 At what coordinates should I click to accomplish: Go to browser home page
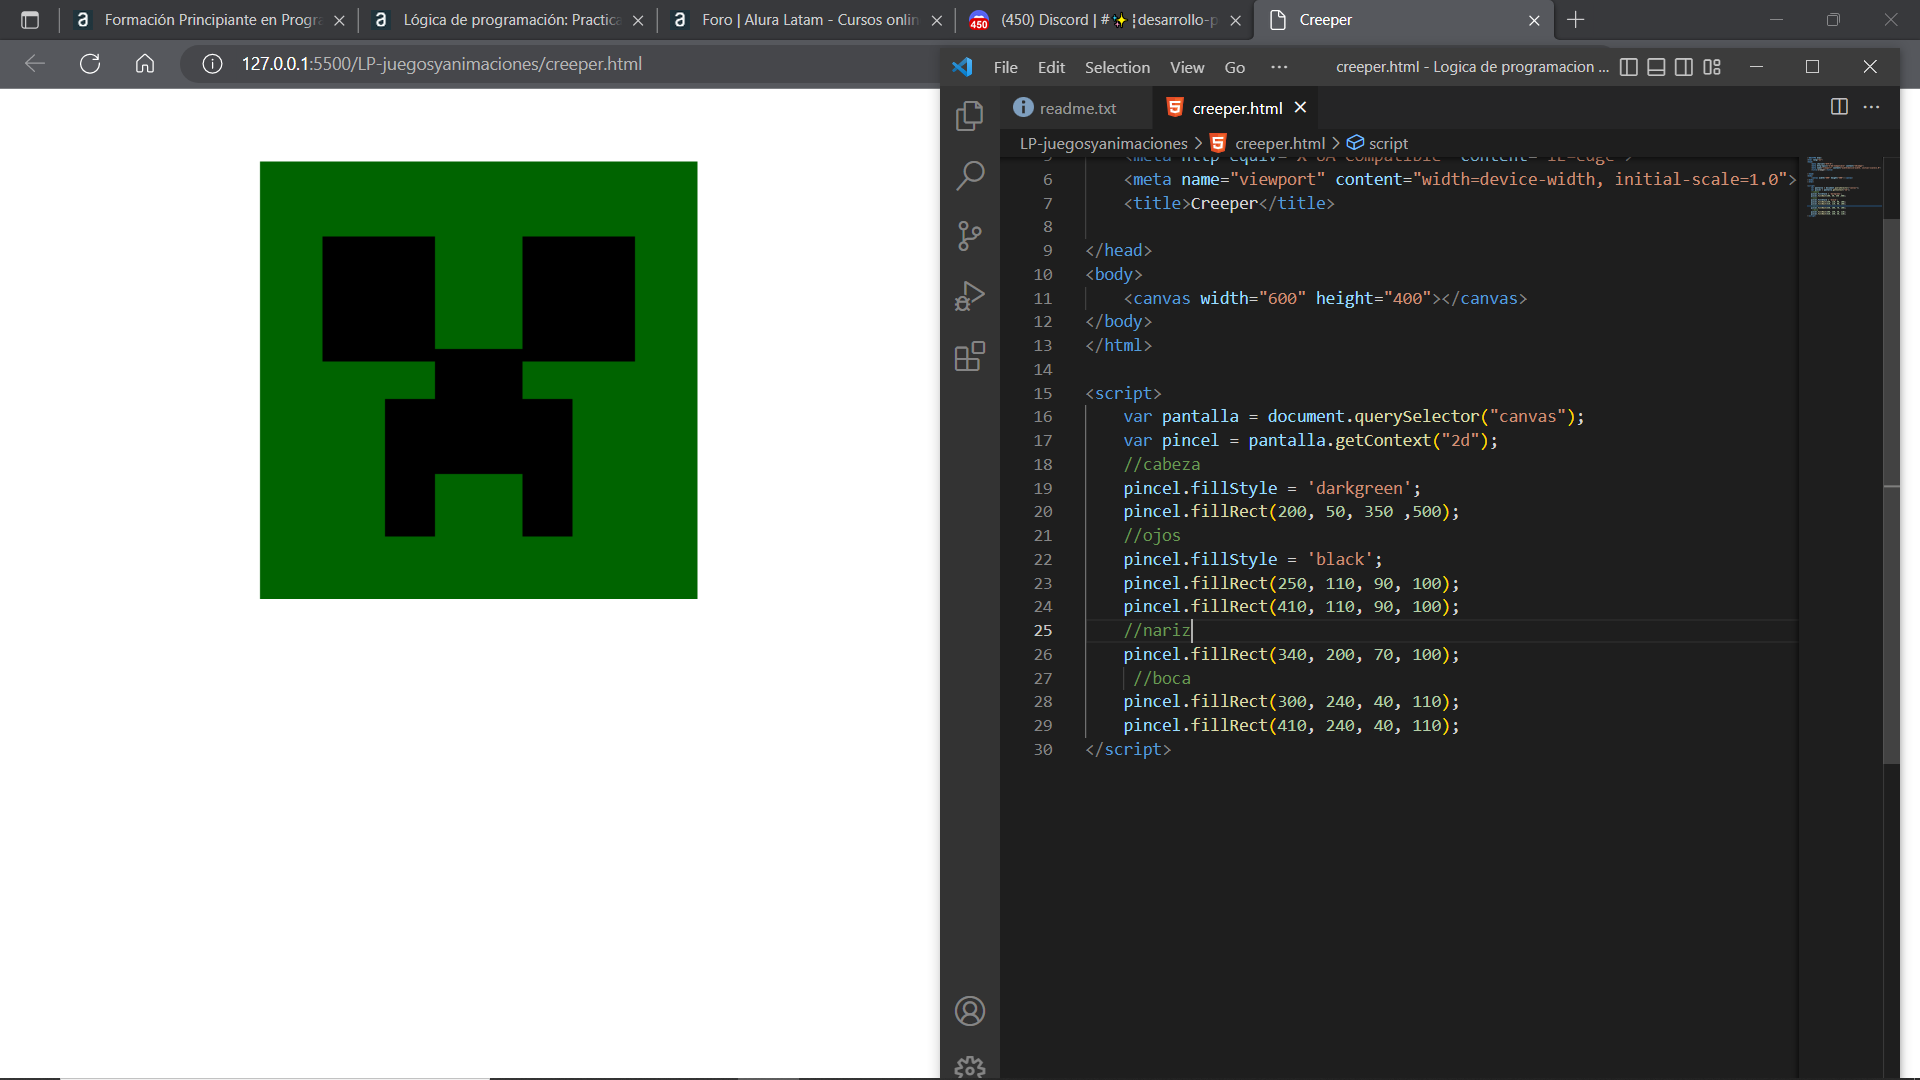click(145, 64)
